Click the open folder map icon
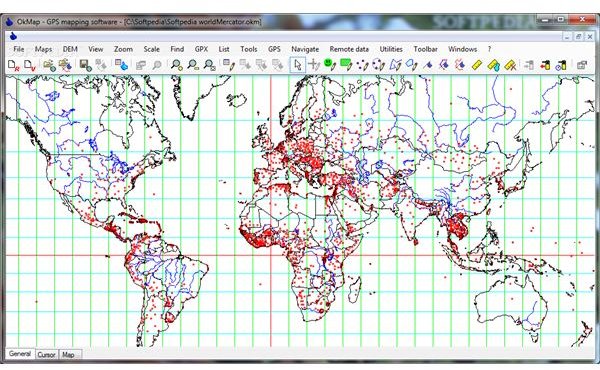This screenshot has width=600, height=370. click(49, 65)
